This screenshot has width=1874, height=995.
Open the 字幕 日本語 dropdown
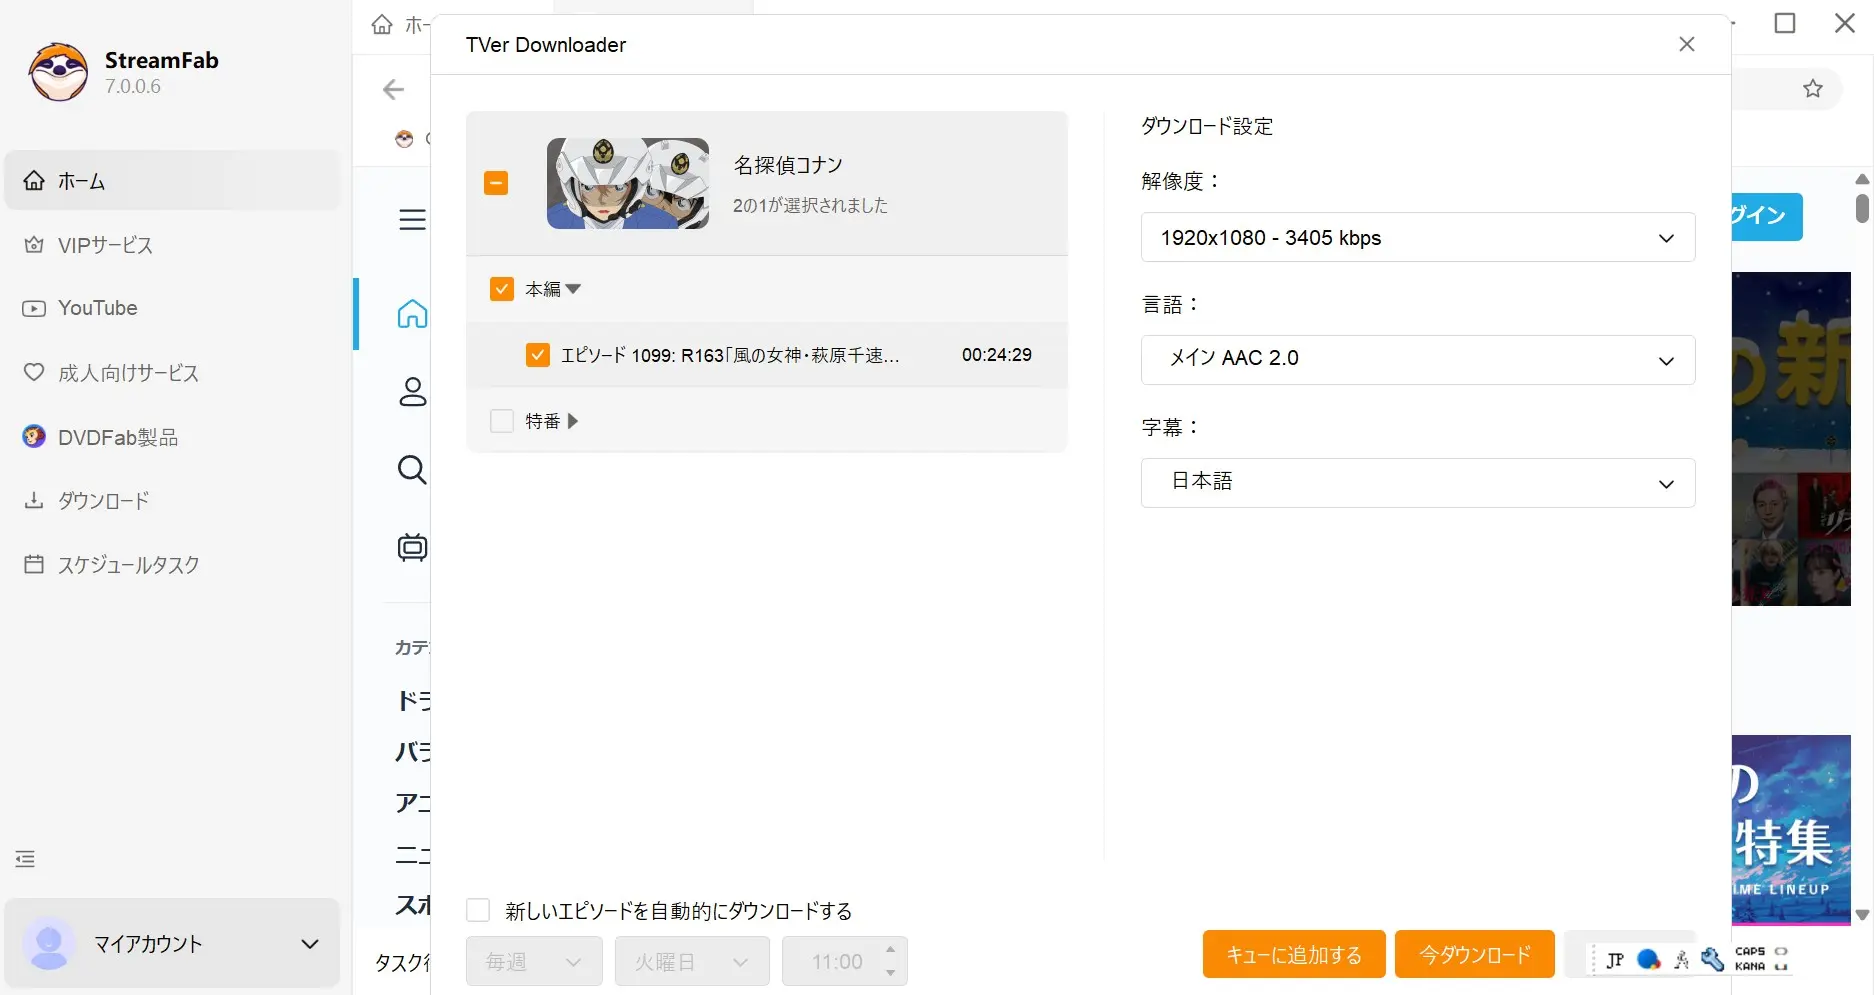tap(1418, 483)
